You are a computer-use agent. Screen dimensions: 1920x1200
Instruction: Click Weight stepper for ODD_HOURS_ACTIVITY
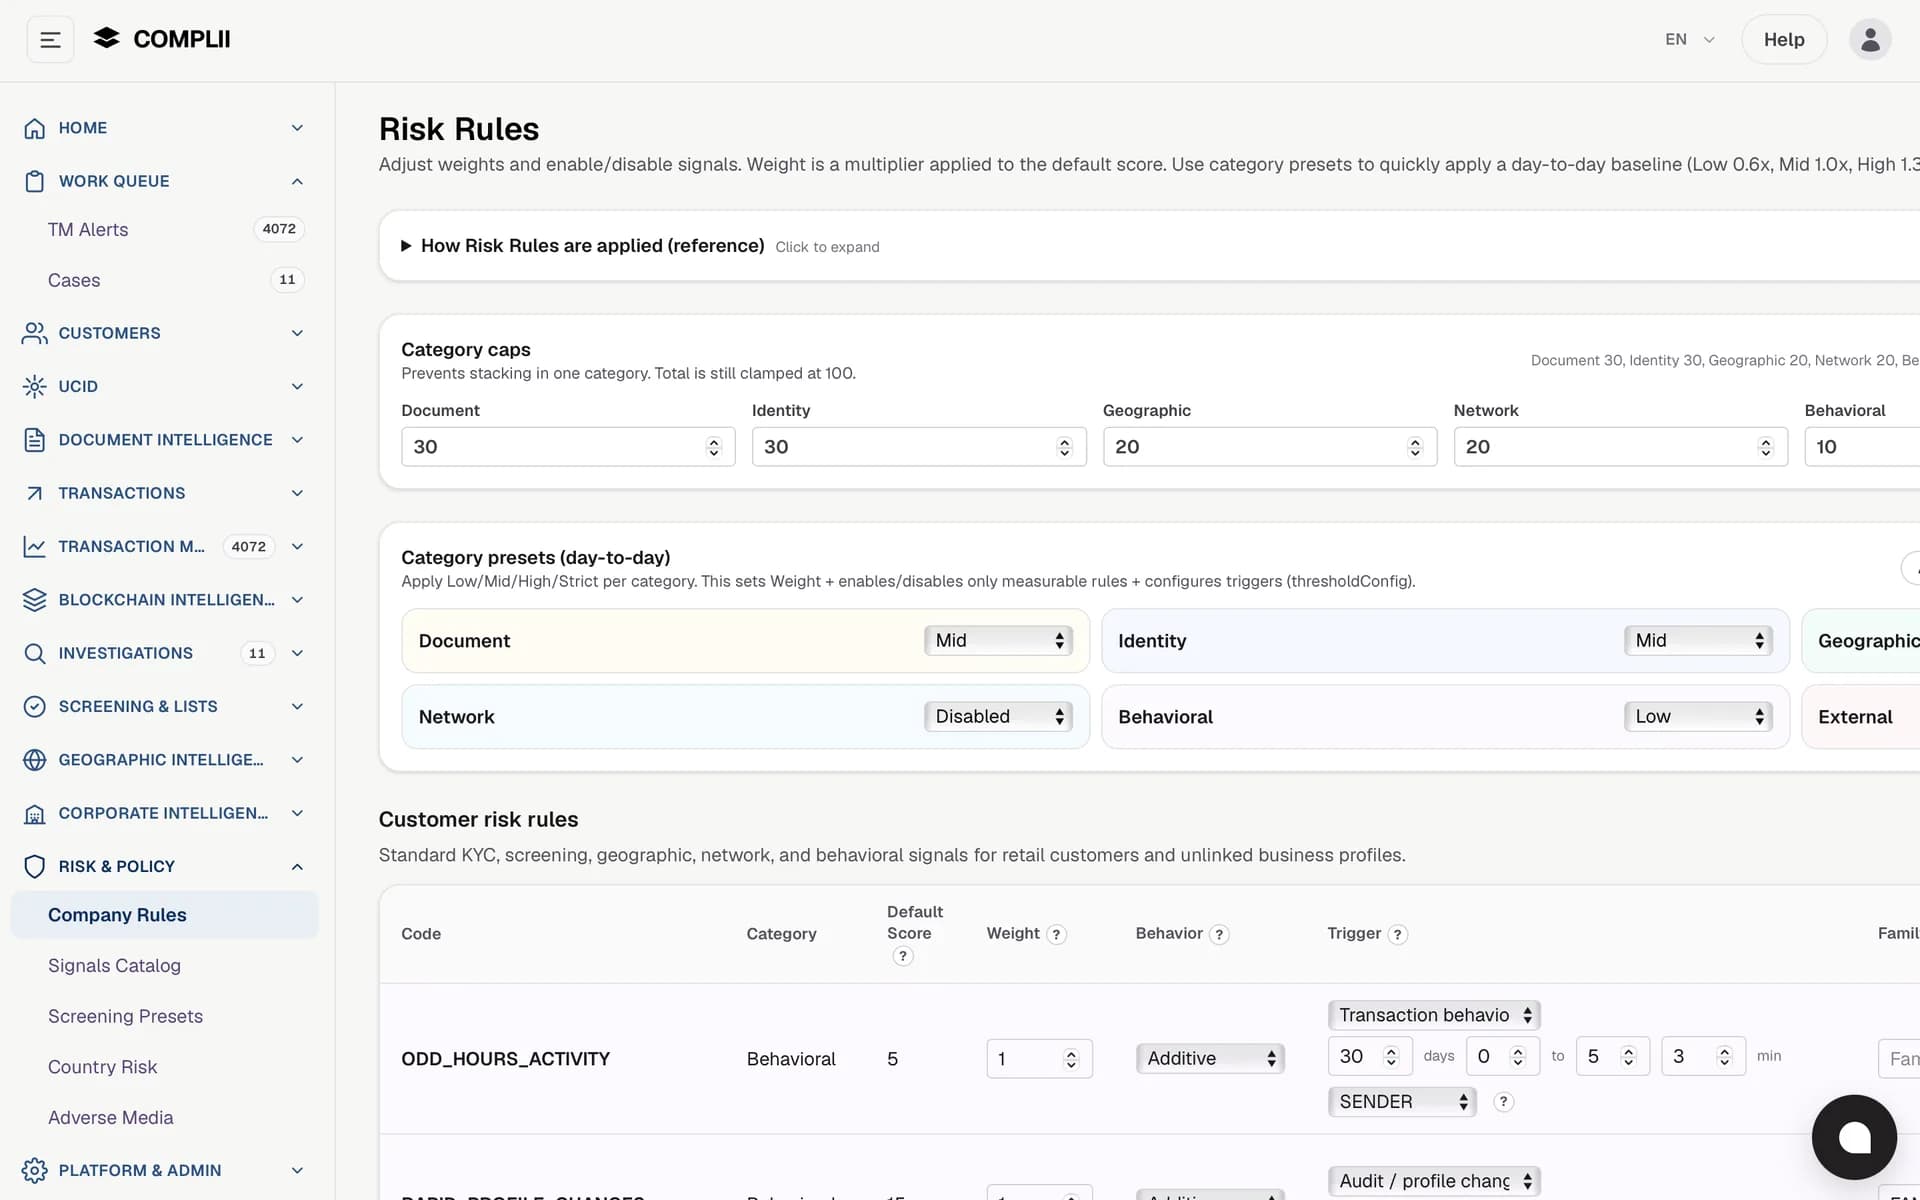1071,1059
